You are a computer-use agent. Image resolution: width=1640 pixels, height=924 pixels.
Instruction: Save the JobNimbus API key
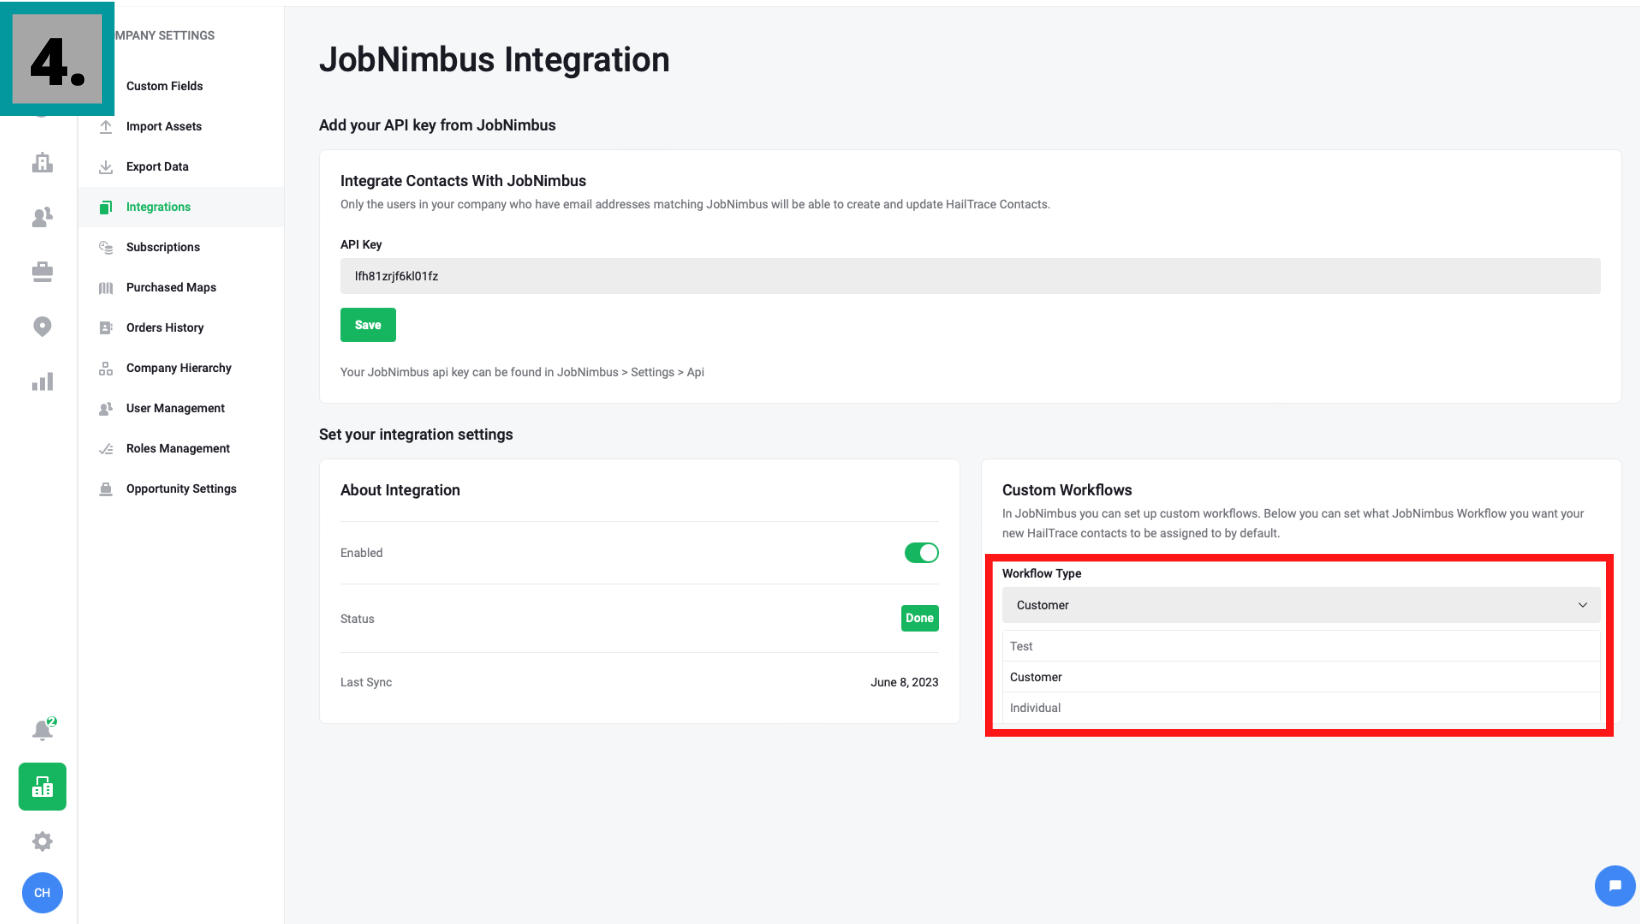coord(368,325)
